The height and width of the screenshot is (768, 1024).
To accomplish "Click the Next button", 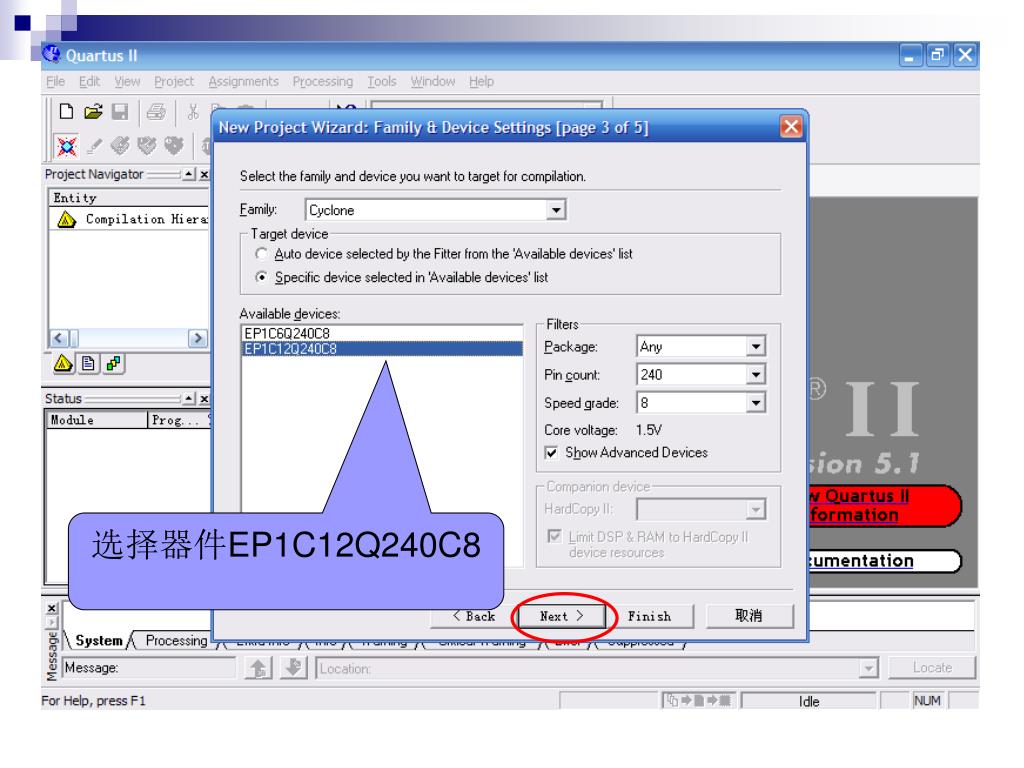I will coord(562,616).
